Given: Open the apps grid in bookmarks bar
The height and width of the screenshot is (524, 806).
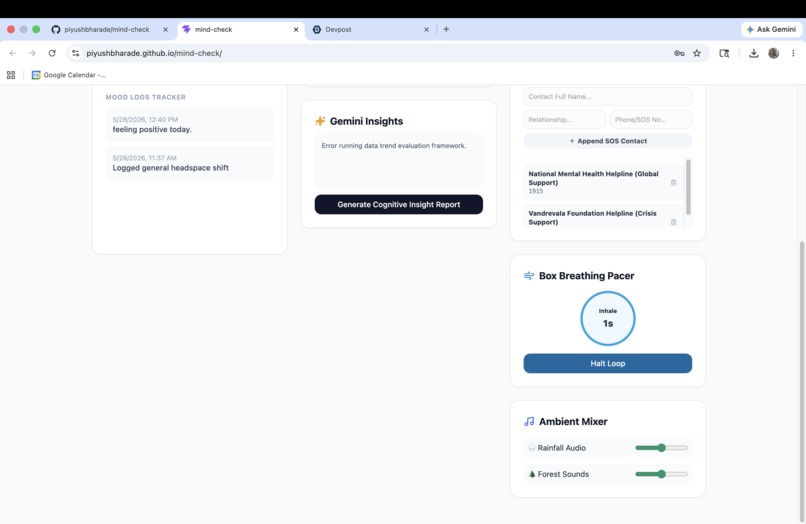Looking at the screenshot, I should tap(11, 75).
